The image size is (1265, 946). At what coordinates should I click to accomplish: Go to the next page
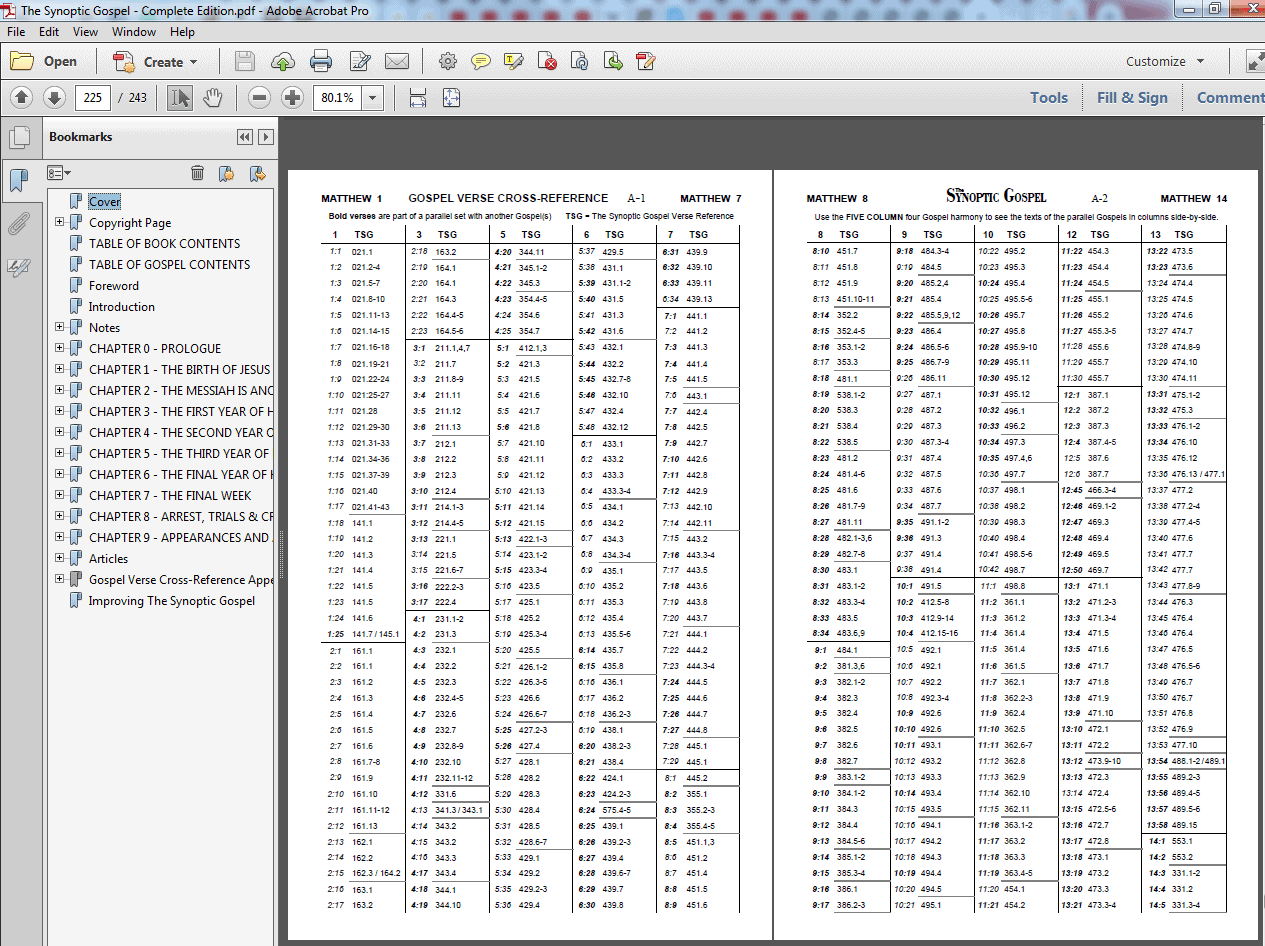(x=54, y=97)
